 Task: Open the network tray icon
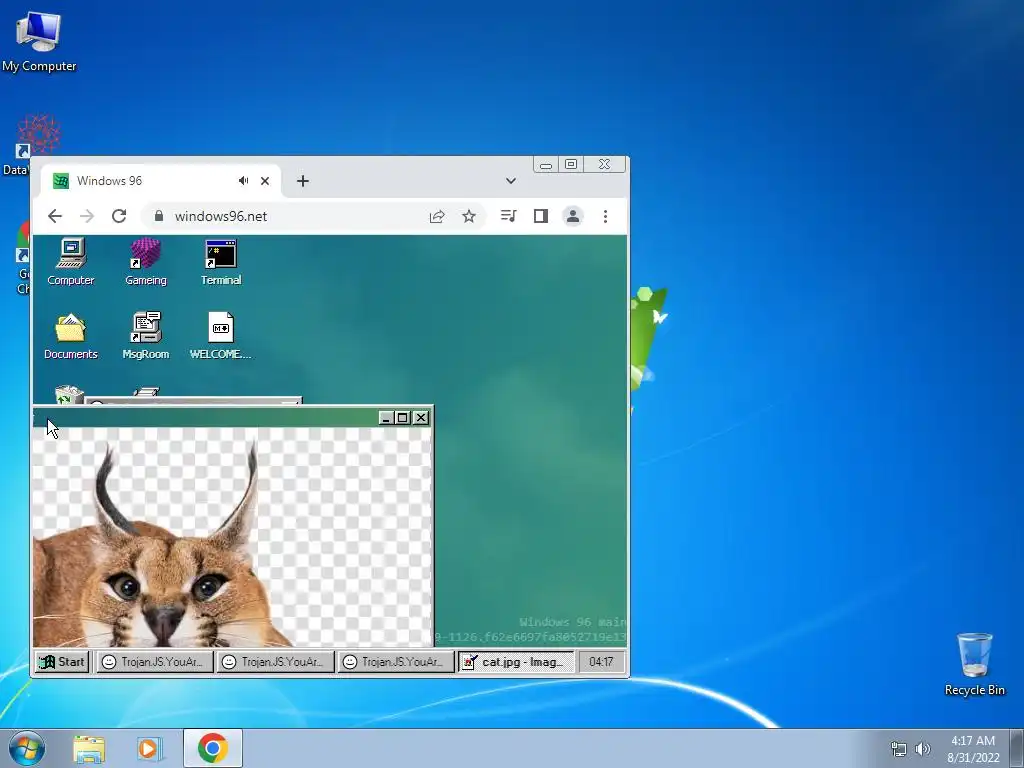point(899,749)
